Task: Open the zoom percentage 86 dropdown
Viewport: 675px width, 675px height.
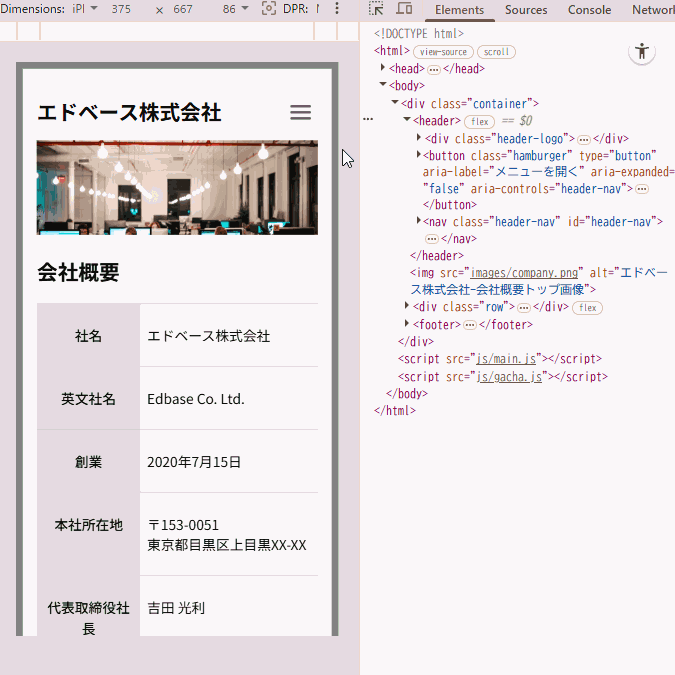Action: coord(235,9)
